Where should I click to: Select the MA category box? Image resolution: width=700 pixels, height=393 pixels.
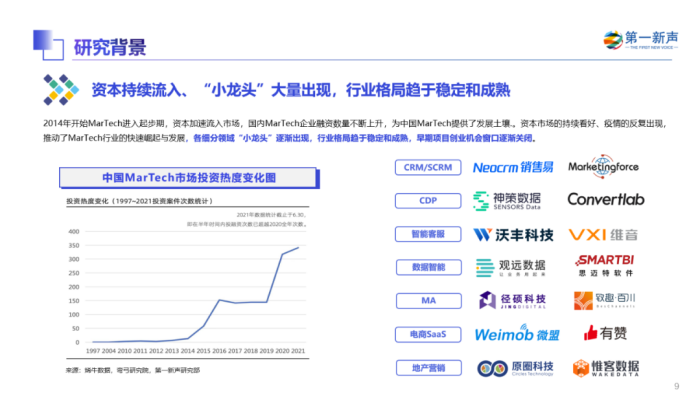(429, 301)
